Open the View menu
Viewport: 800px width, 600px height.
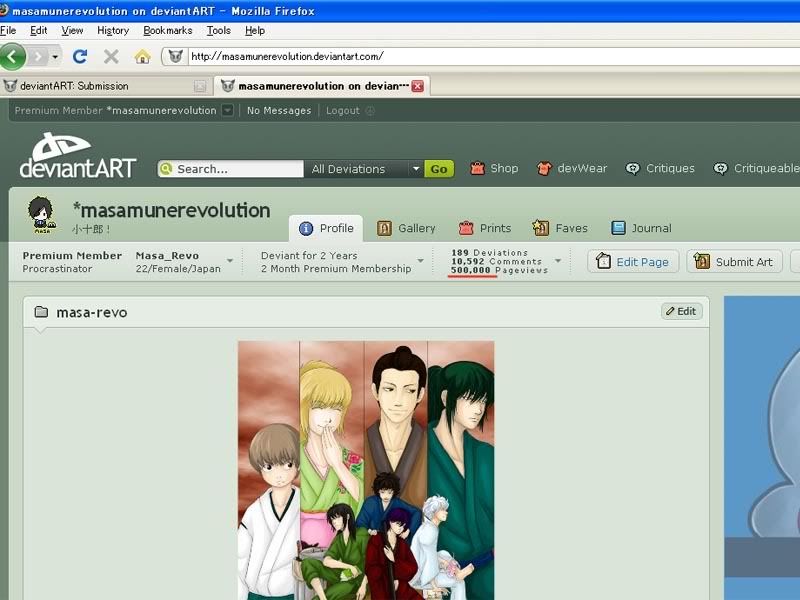(x=72, y=31)
